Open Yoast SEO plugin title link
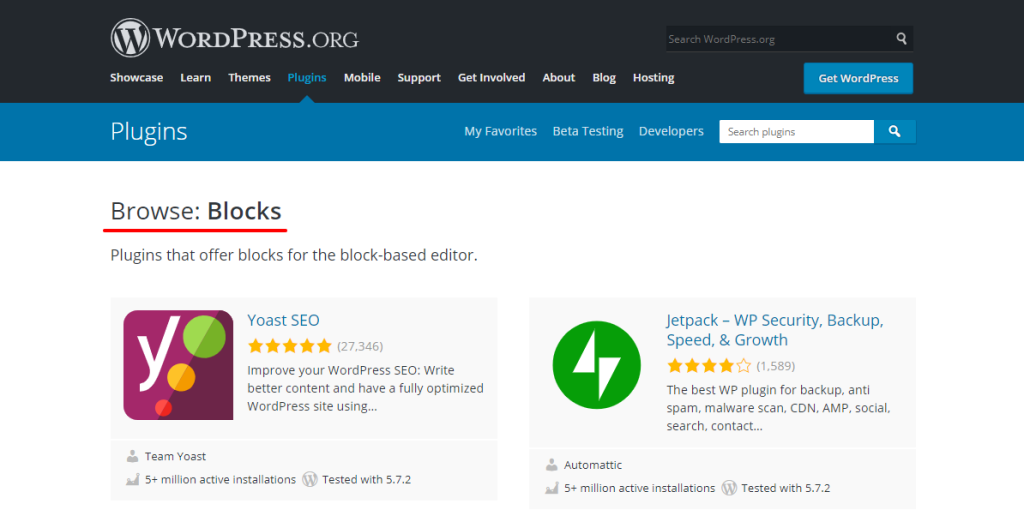Screen dimensions: 1024x522 [x=283, y=320]
